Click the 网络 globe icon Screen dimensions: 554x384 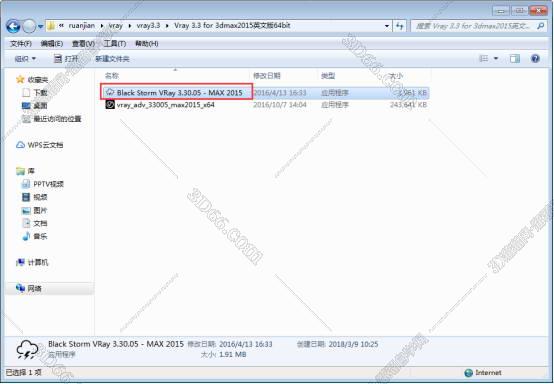click(20, 288)
